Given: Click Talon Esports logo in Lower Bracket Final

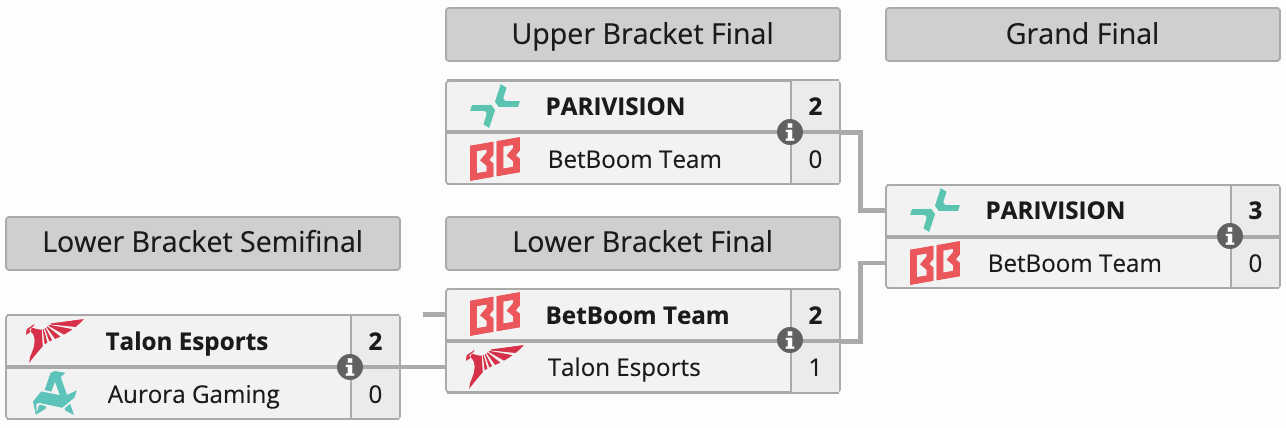Looking at the screenshot, I should click(x=496, y=367).
